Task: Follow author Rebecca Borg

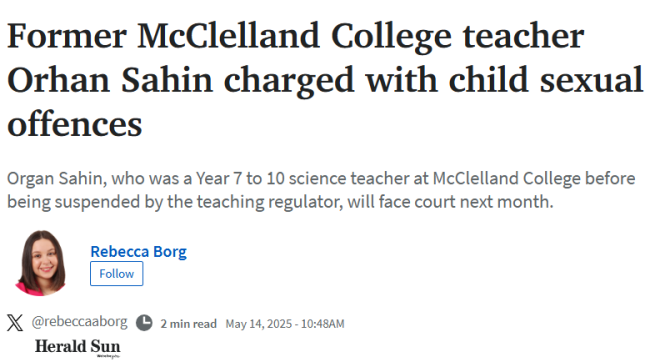Action: click(x=116, y=274)
